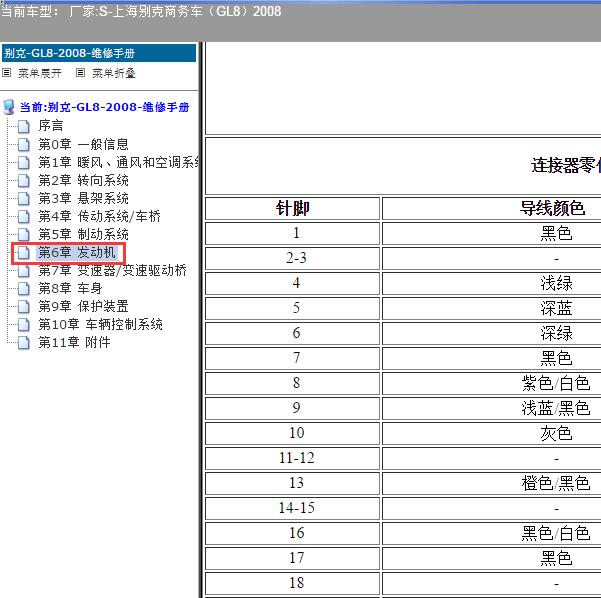Click the 针脚 column header
The image size is (601, 598).
292,209
